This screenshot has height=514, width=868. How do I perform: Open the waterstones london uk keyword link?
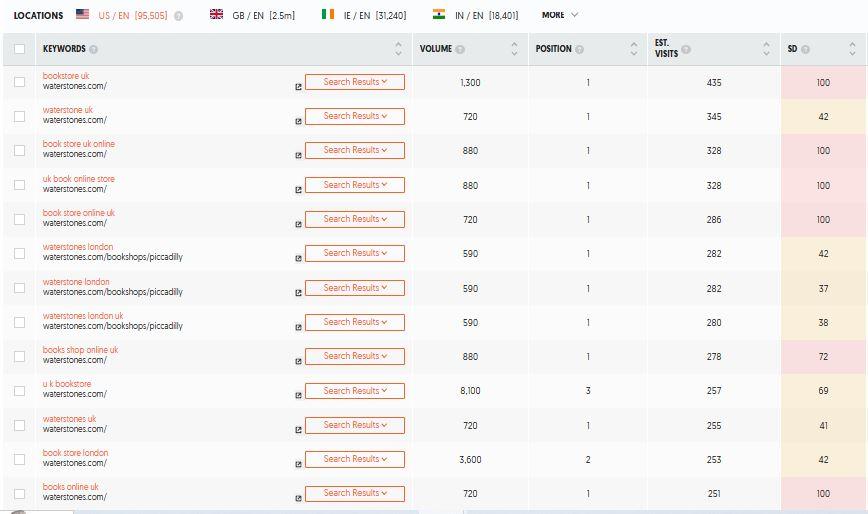(83, 315)
